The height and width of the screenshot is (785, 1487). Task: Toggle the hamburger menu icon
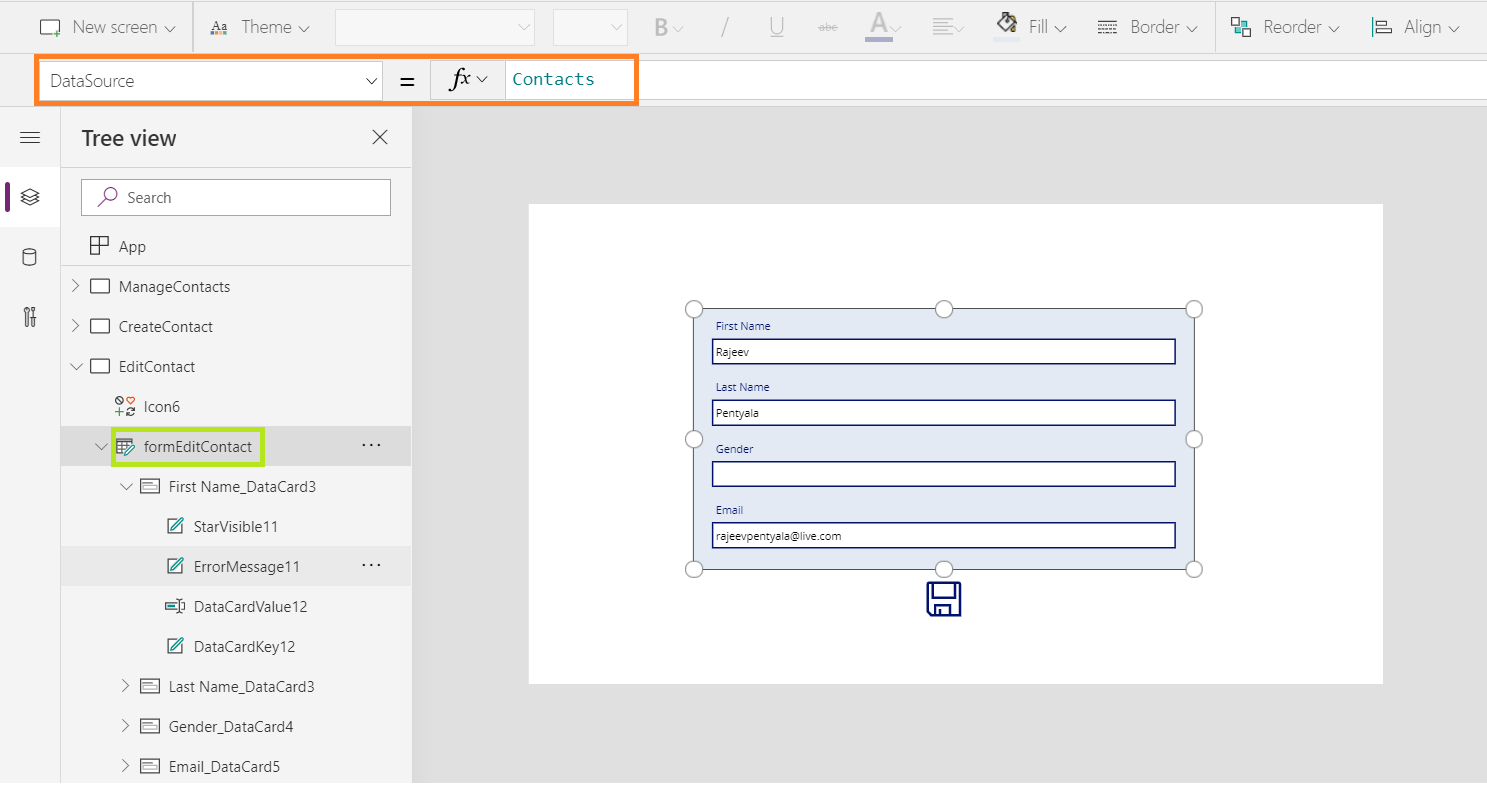30,138
